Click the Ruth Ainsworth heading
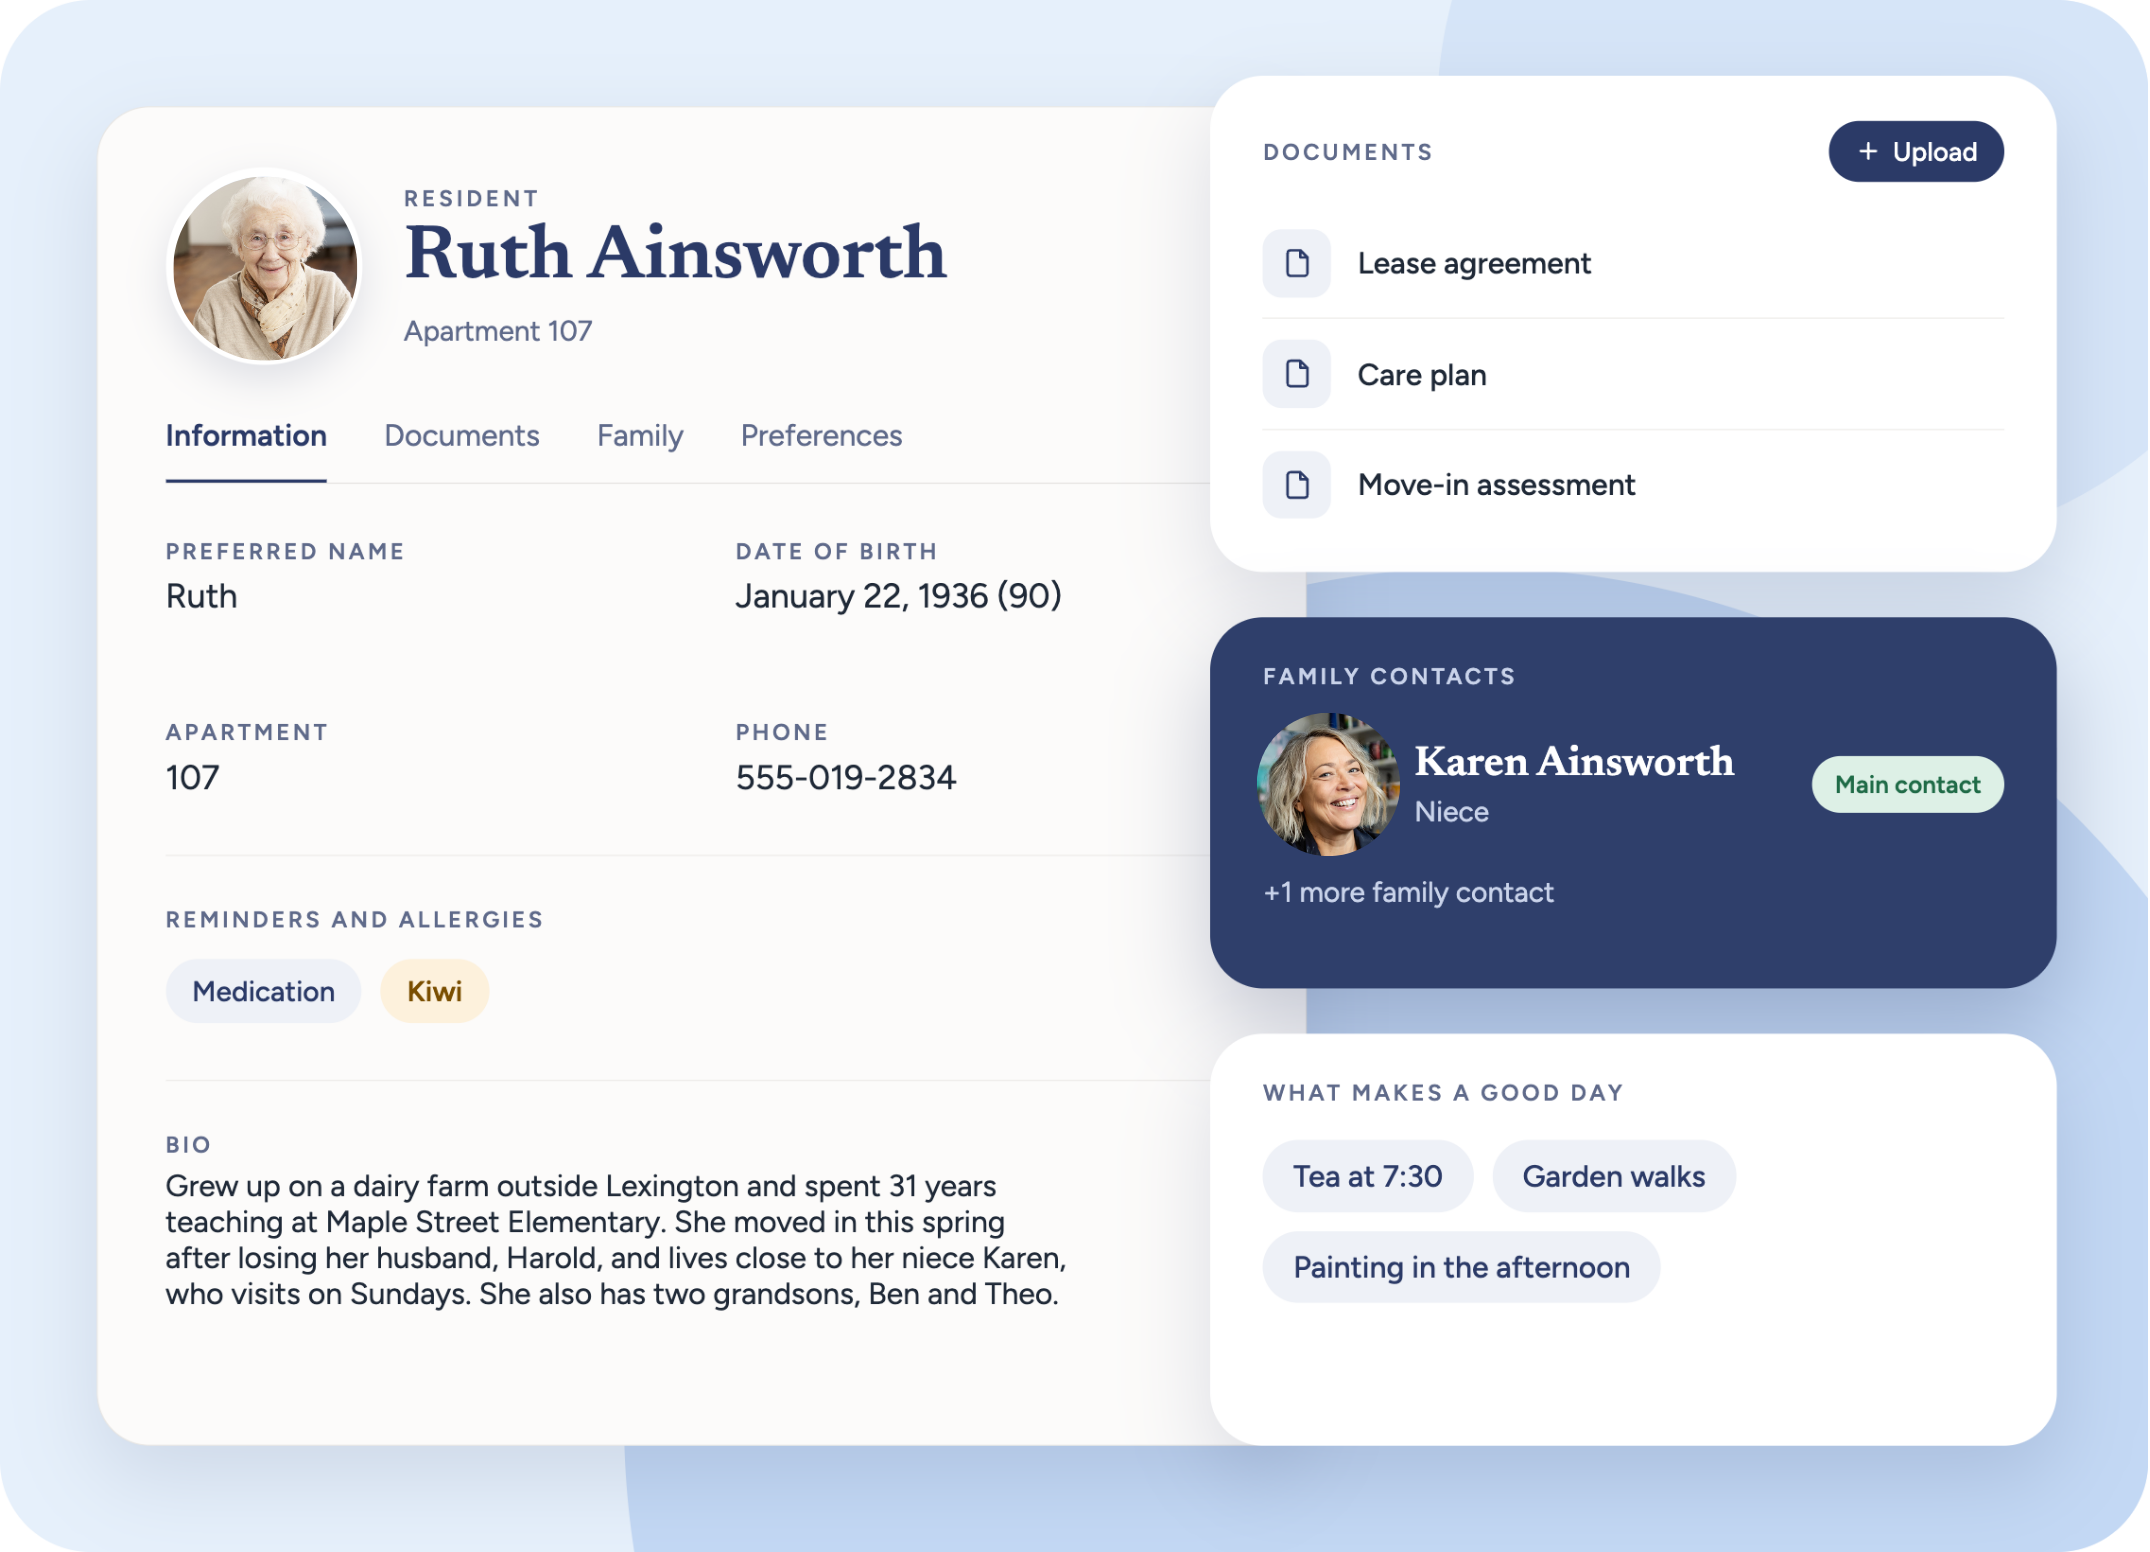The image size is (2150, 1552). [x=676, y=253]
